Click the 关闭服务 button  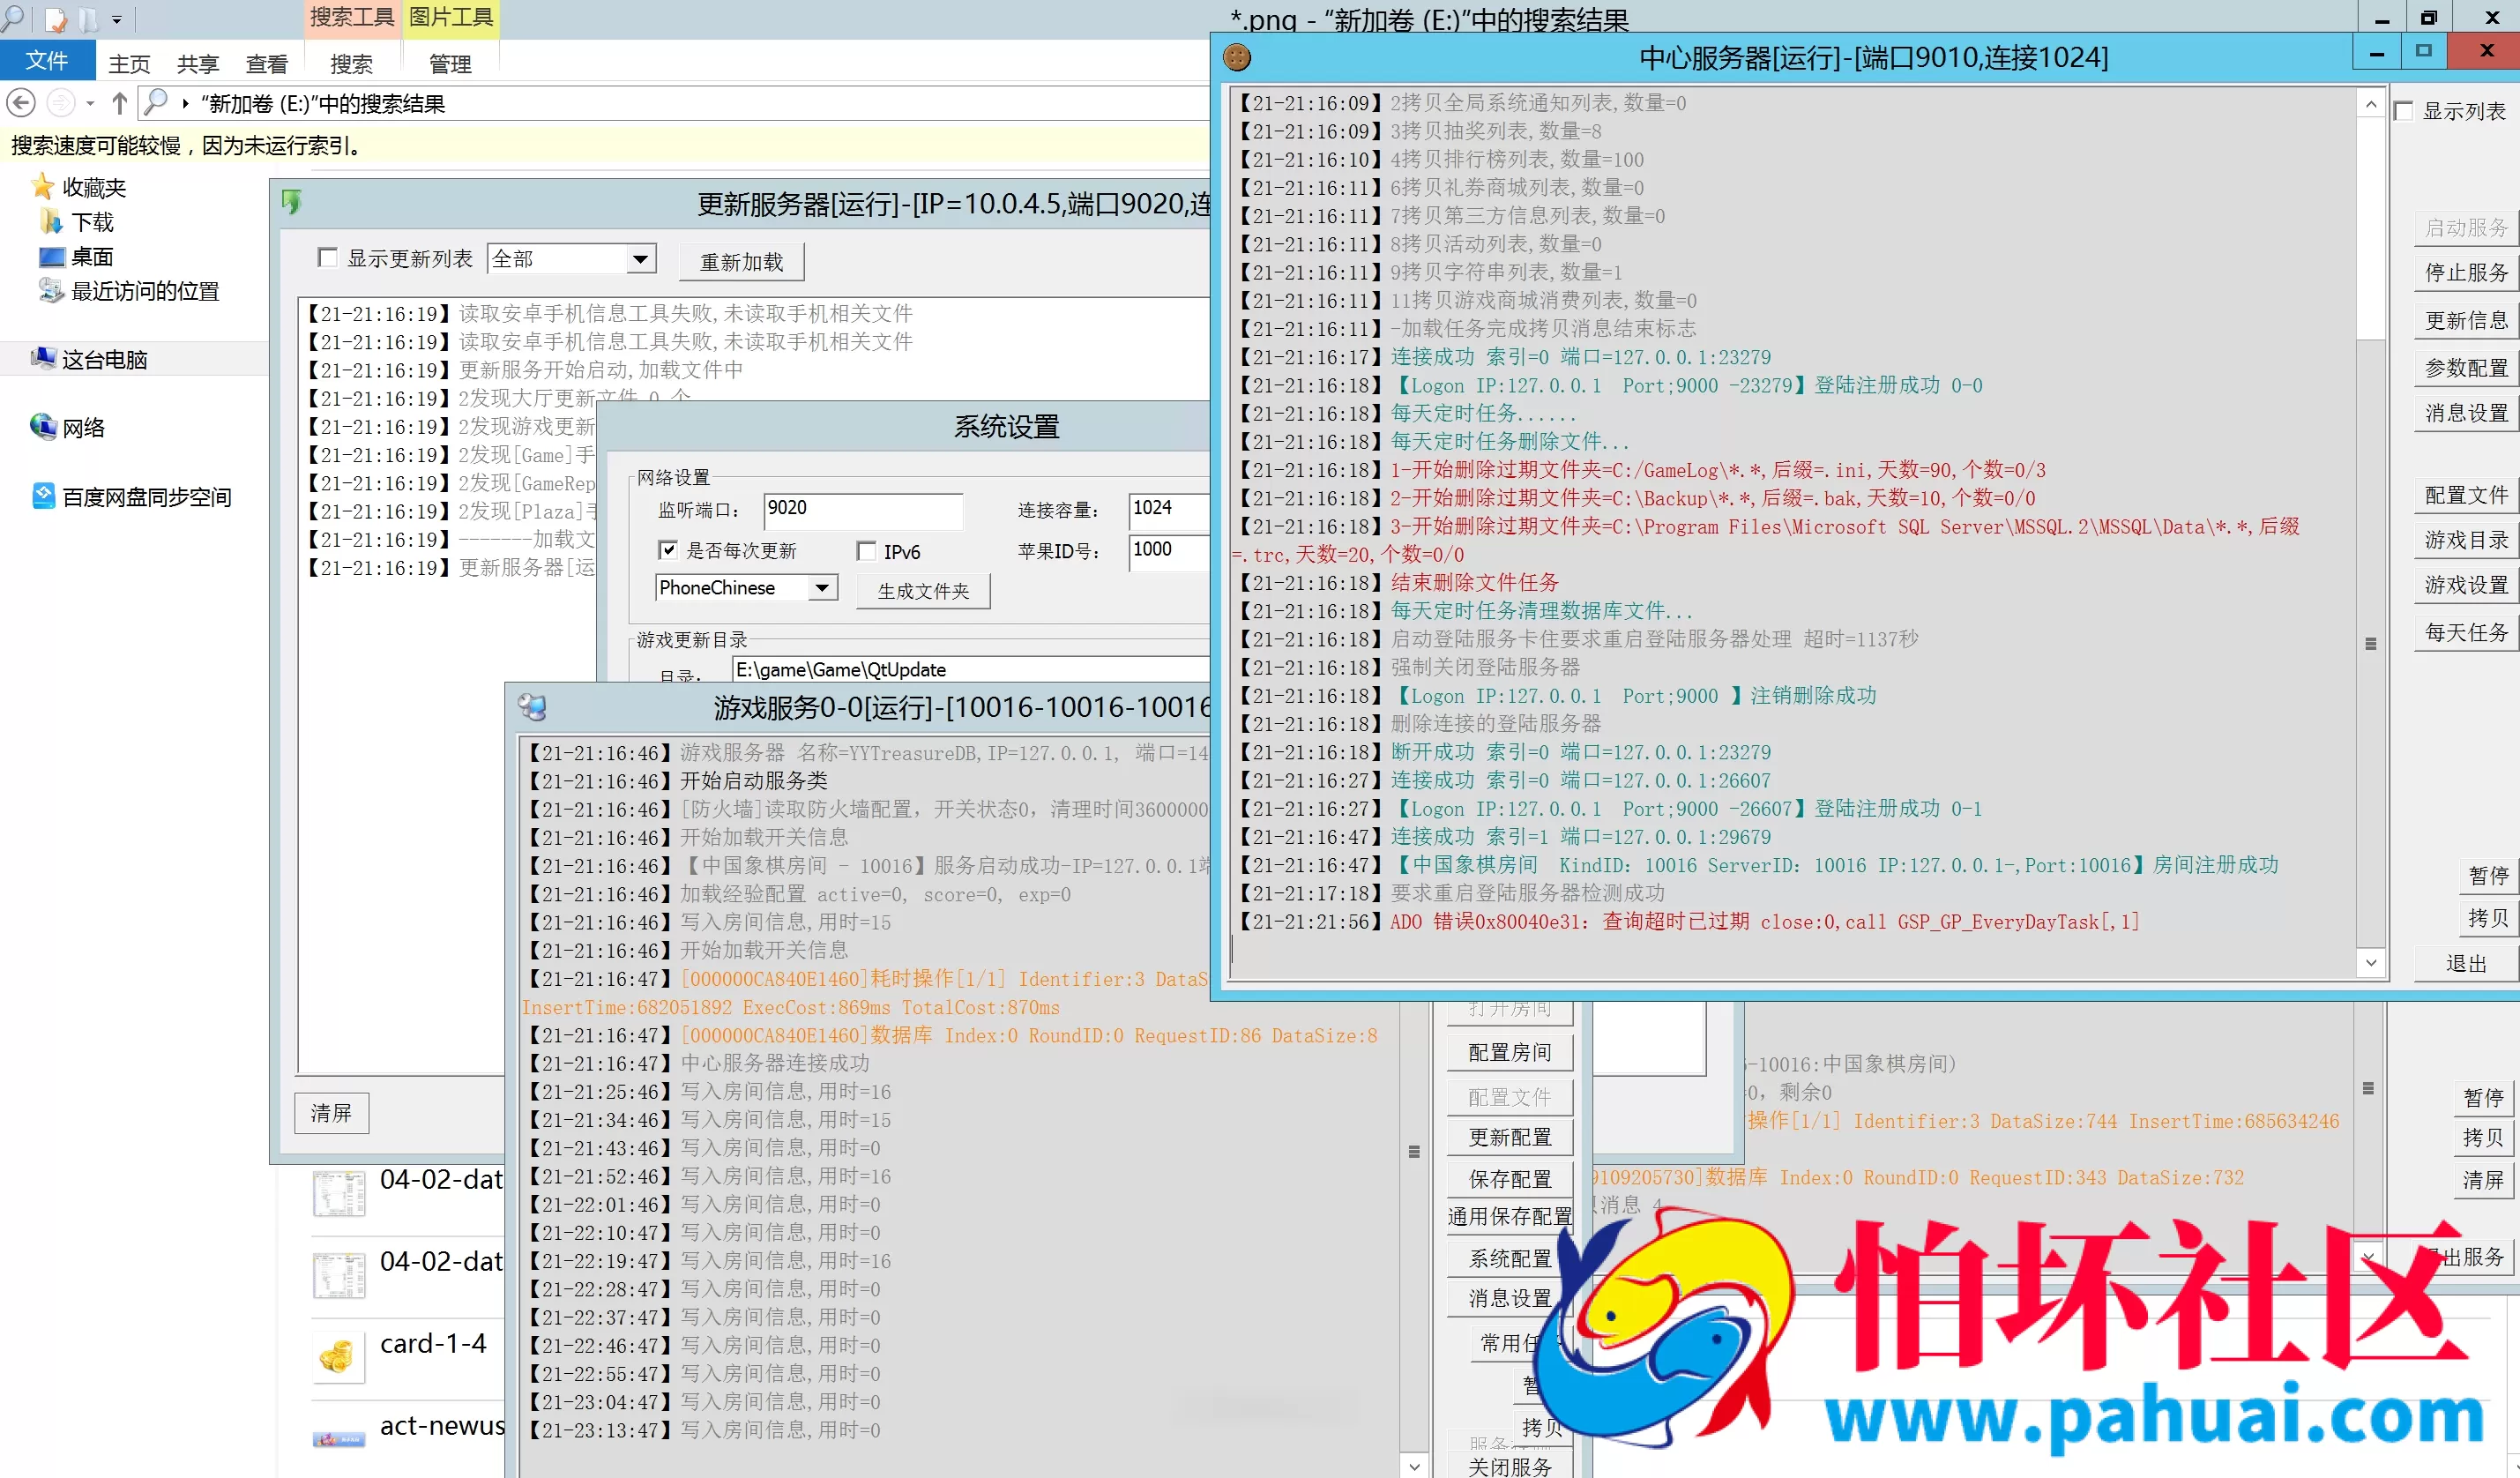pyautogui.click(x=1510, y=1466)
